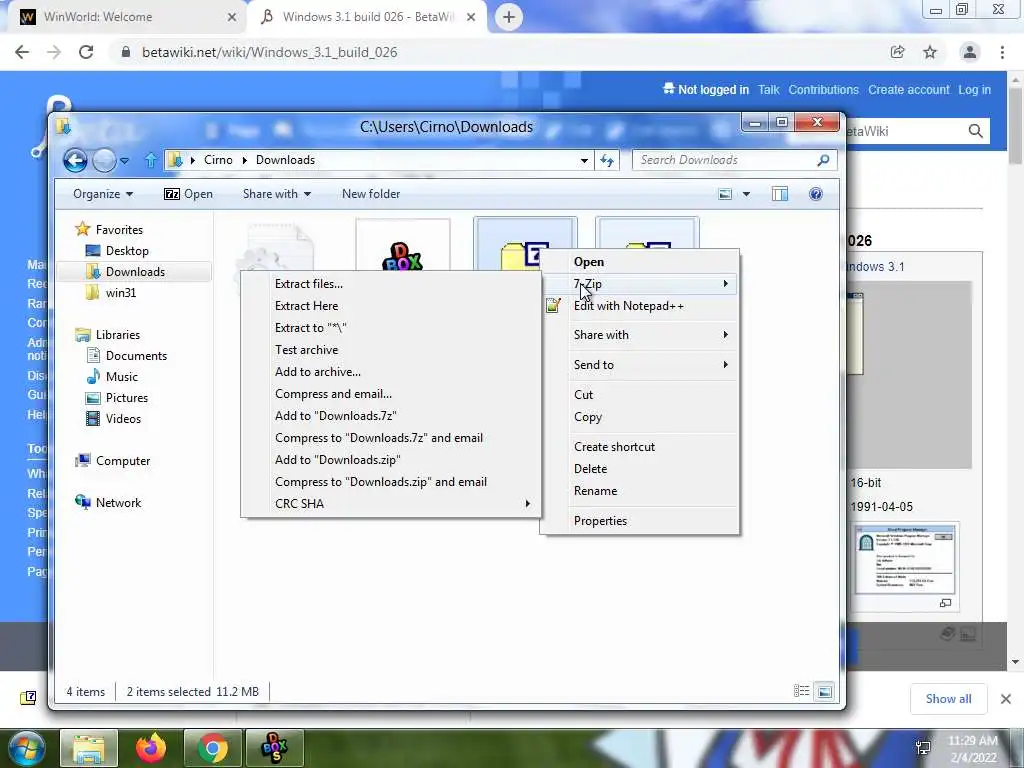Viewport: 1024px width, 768px height.
Task: Click Open in the context menu
Action: [x=639, y=262]
